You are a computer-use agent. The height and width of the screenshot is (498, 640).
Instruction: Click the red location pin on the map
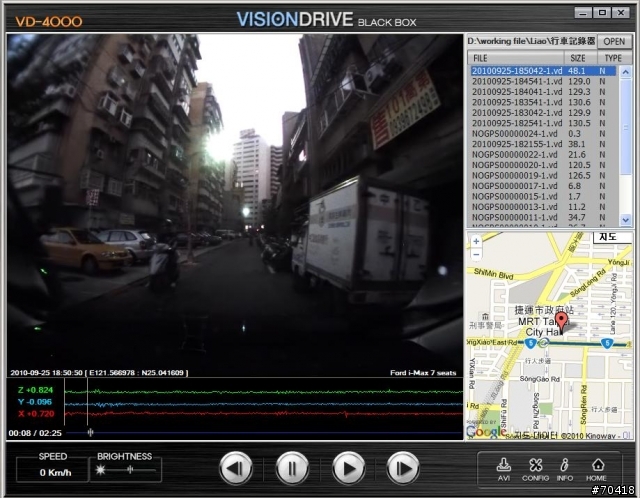[x=562, y=322]
